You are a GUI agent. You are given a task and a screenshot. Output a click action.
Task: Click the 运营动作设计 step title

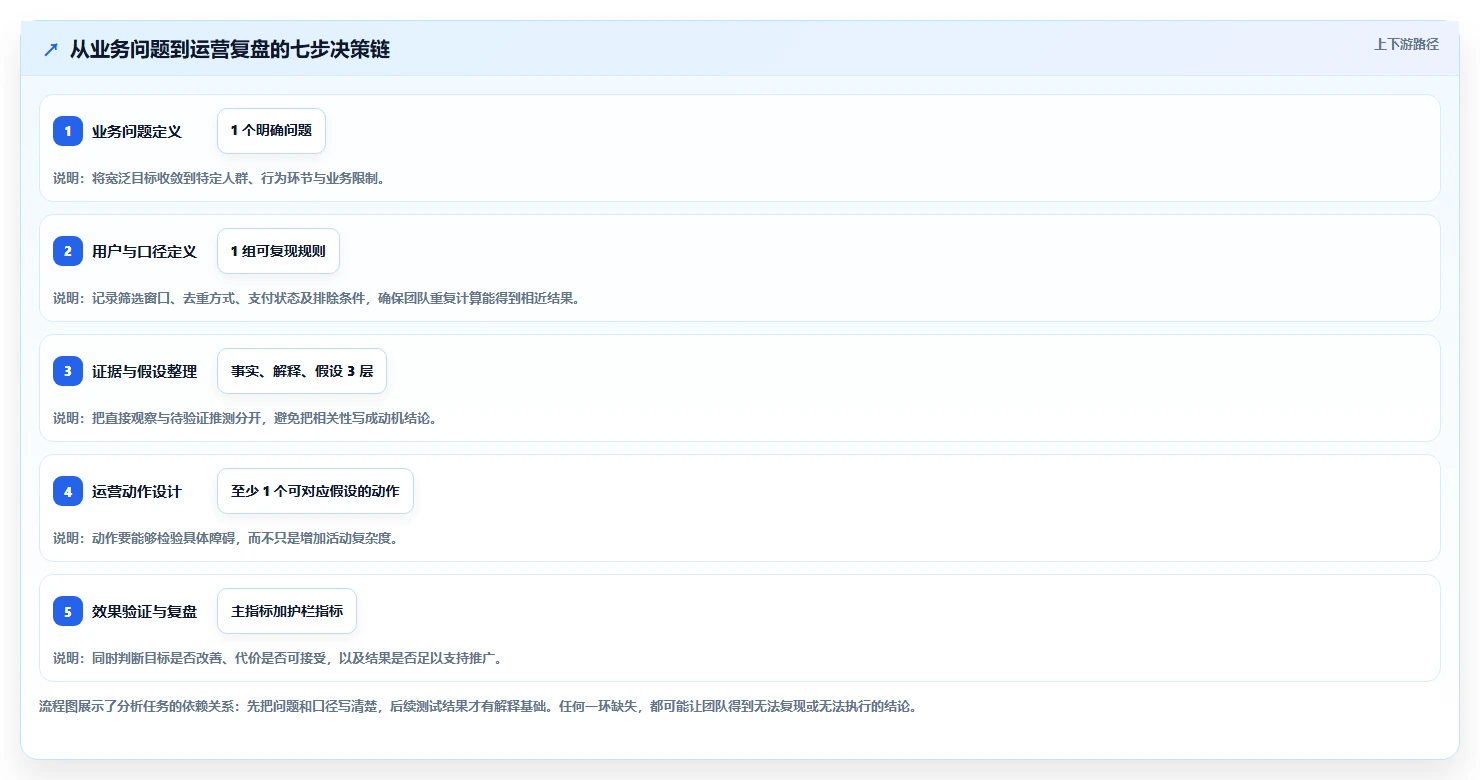point(137,491)
